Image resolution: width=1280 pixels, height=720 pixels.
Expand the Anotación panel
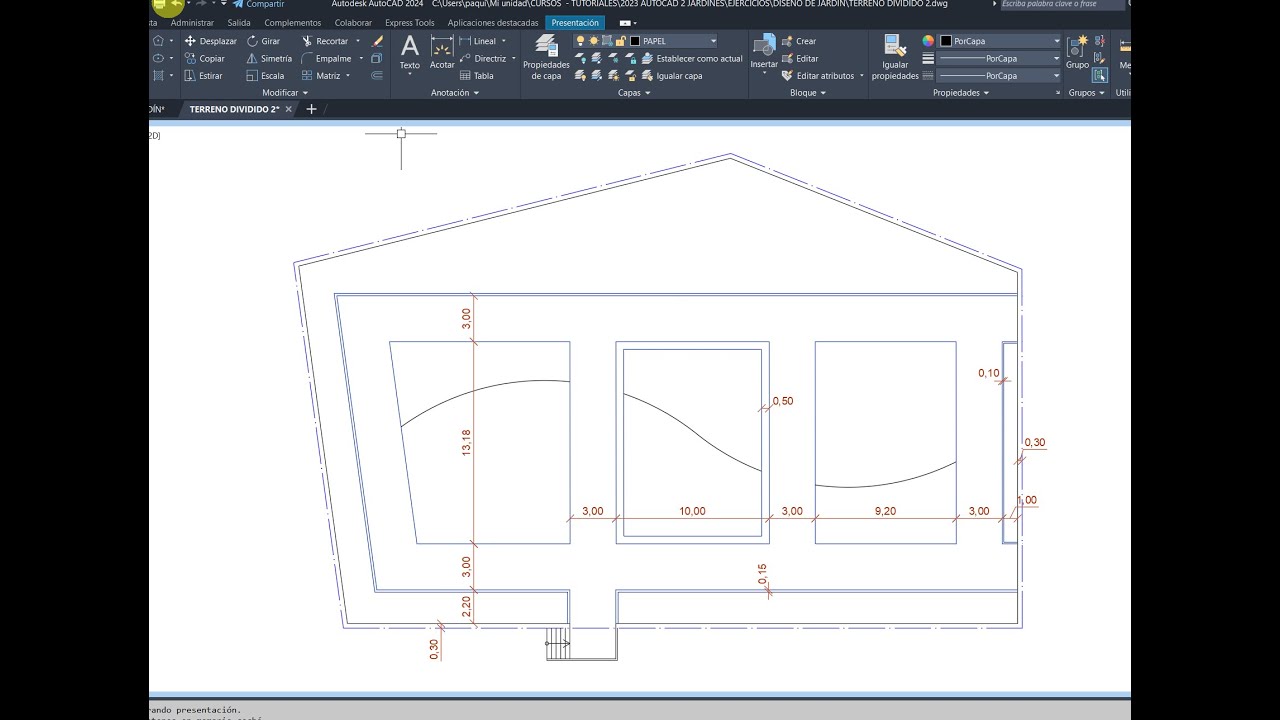pos(455,93)
